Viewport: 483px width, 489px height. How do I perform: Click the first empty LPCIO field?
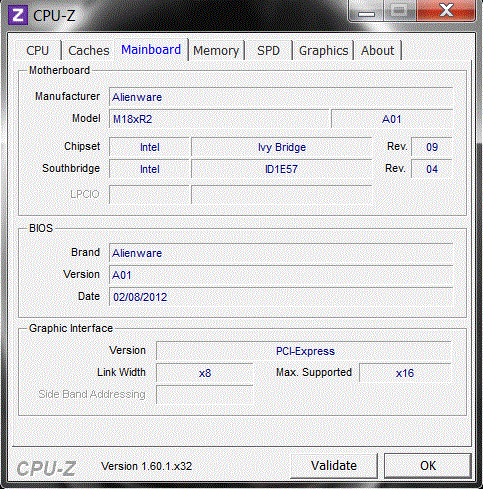(x=149, y=194)
